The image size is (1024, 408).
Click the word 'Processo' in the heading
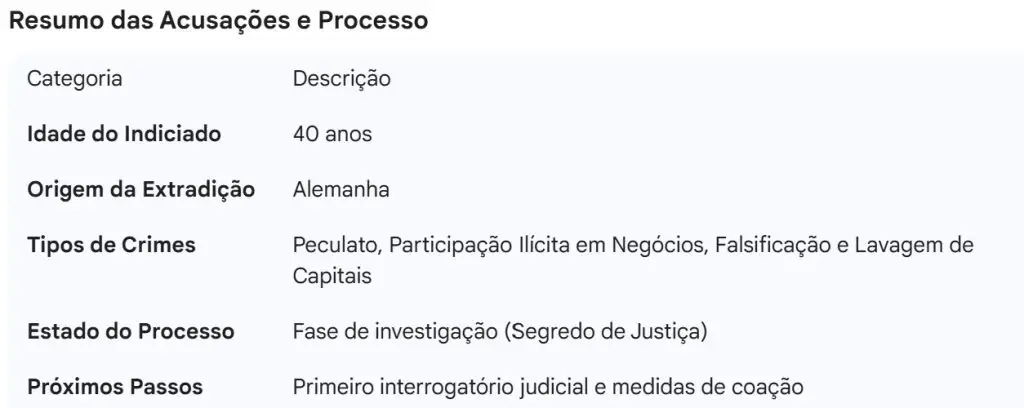click(373, 21)
